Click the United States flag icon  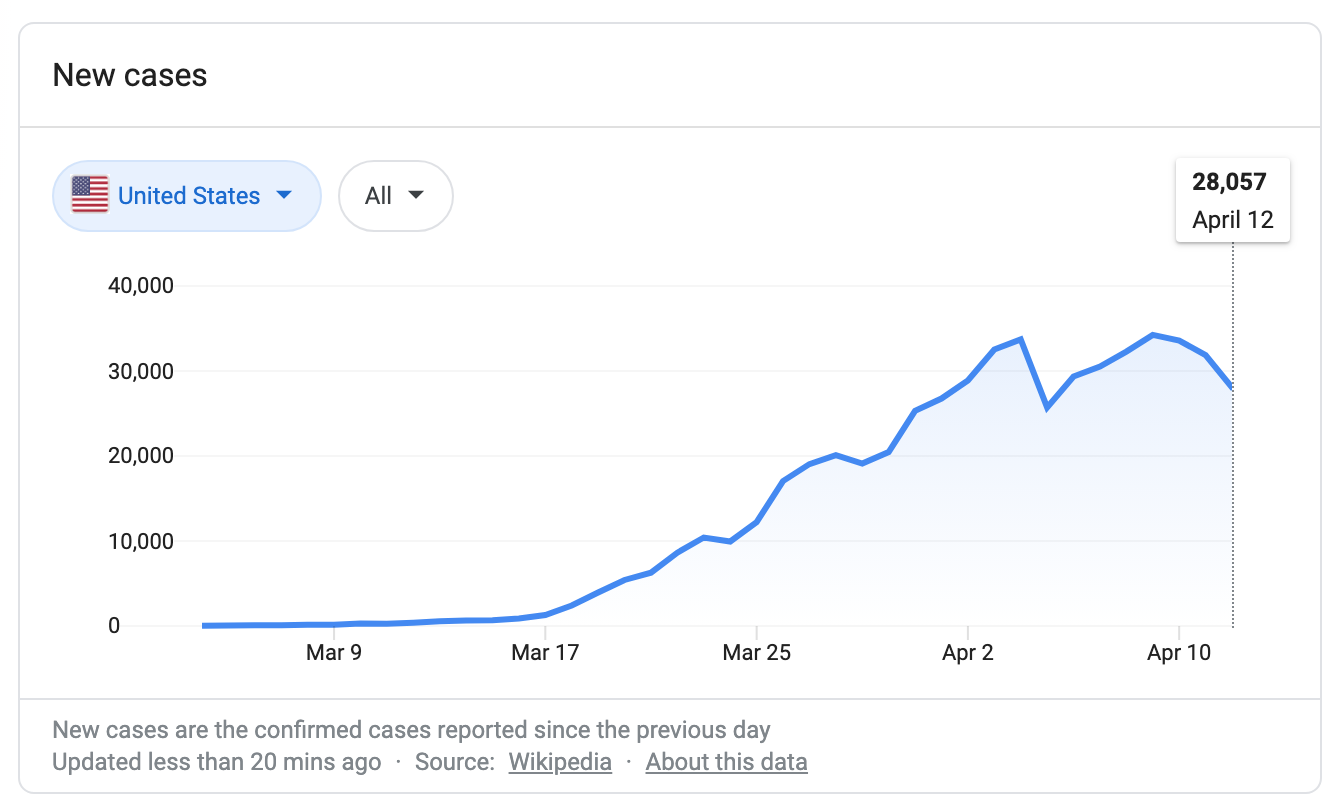click(x=90, y=195)
